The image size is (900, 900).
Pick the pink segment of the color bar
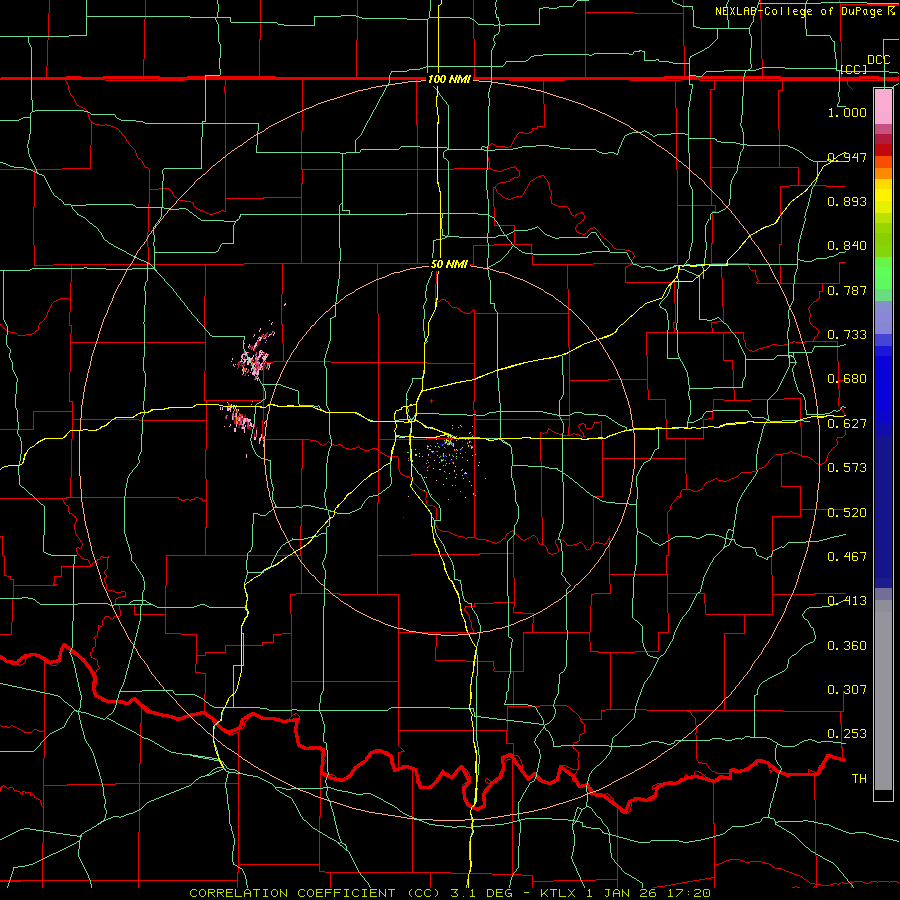pyautogui.click(x=883, y=107)
